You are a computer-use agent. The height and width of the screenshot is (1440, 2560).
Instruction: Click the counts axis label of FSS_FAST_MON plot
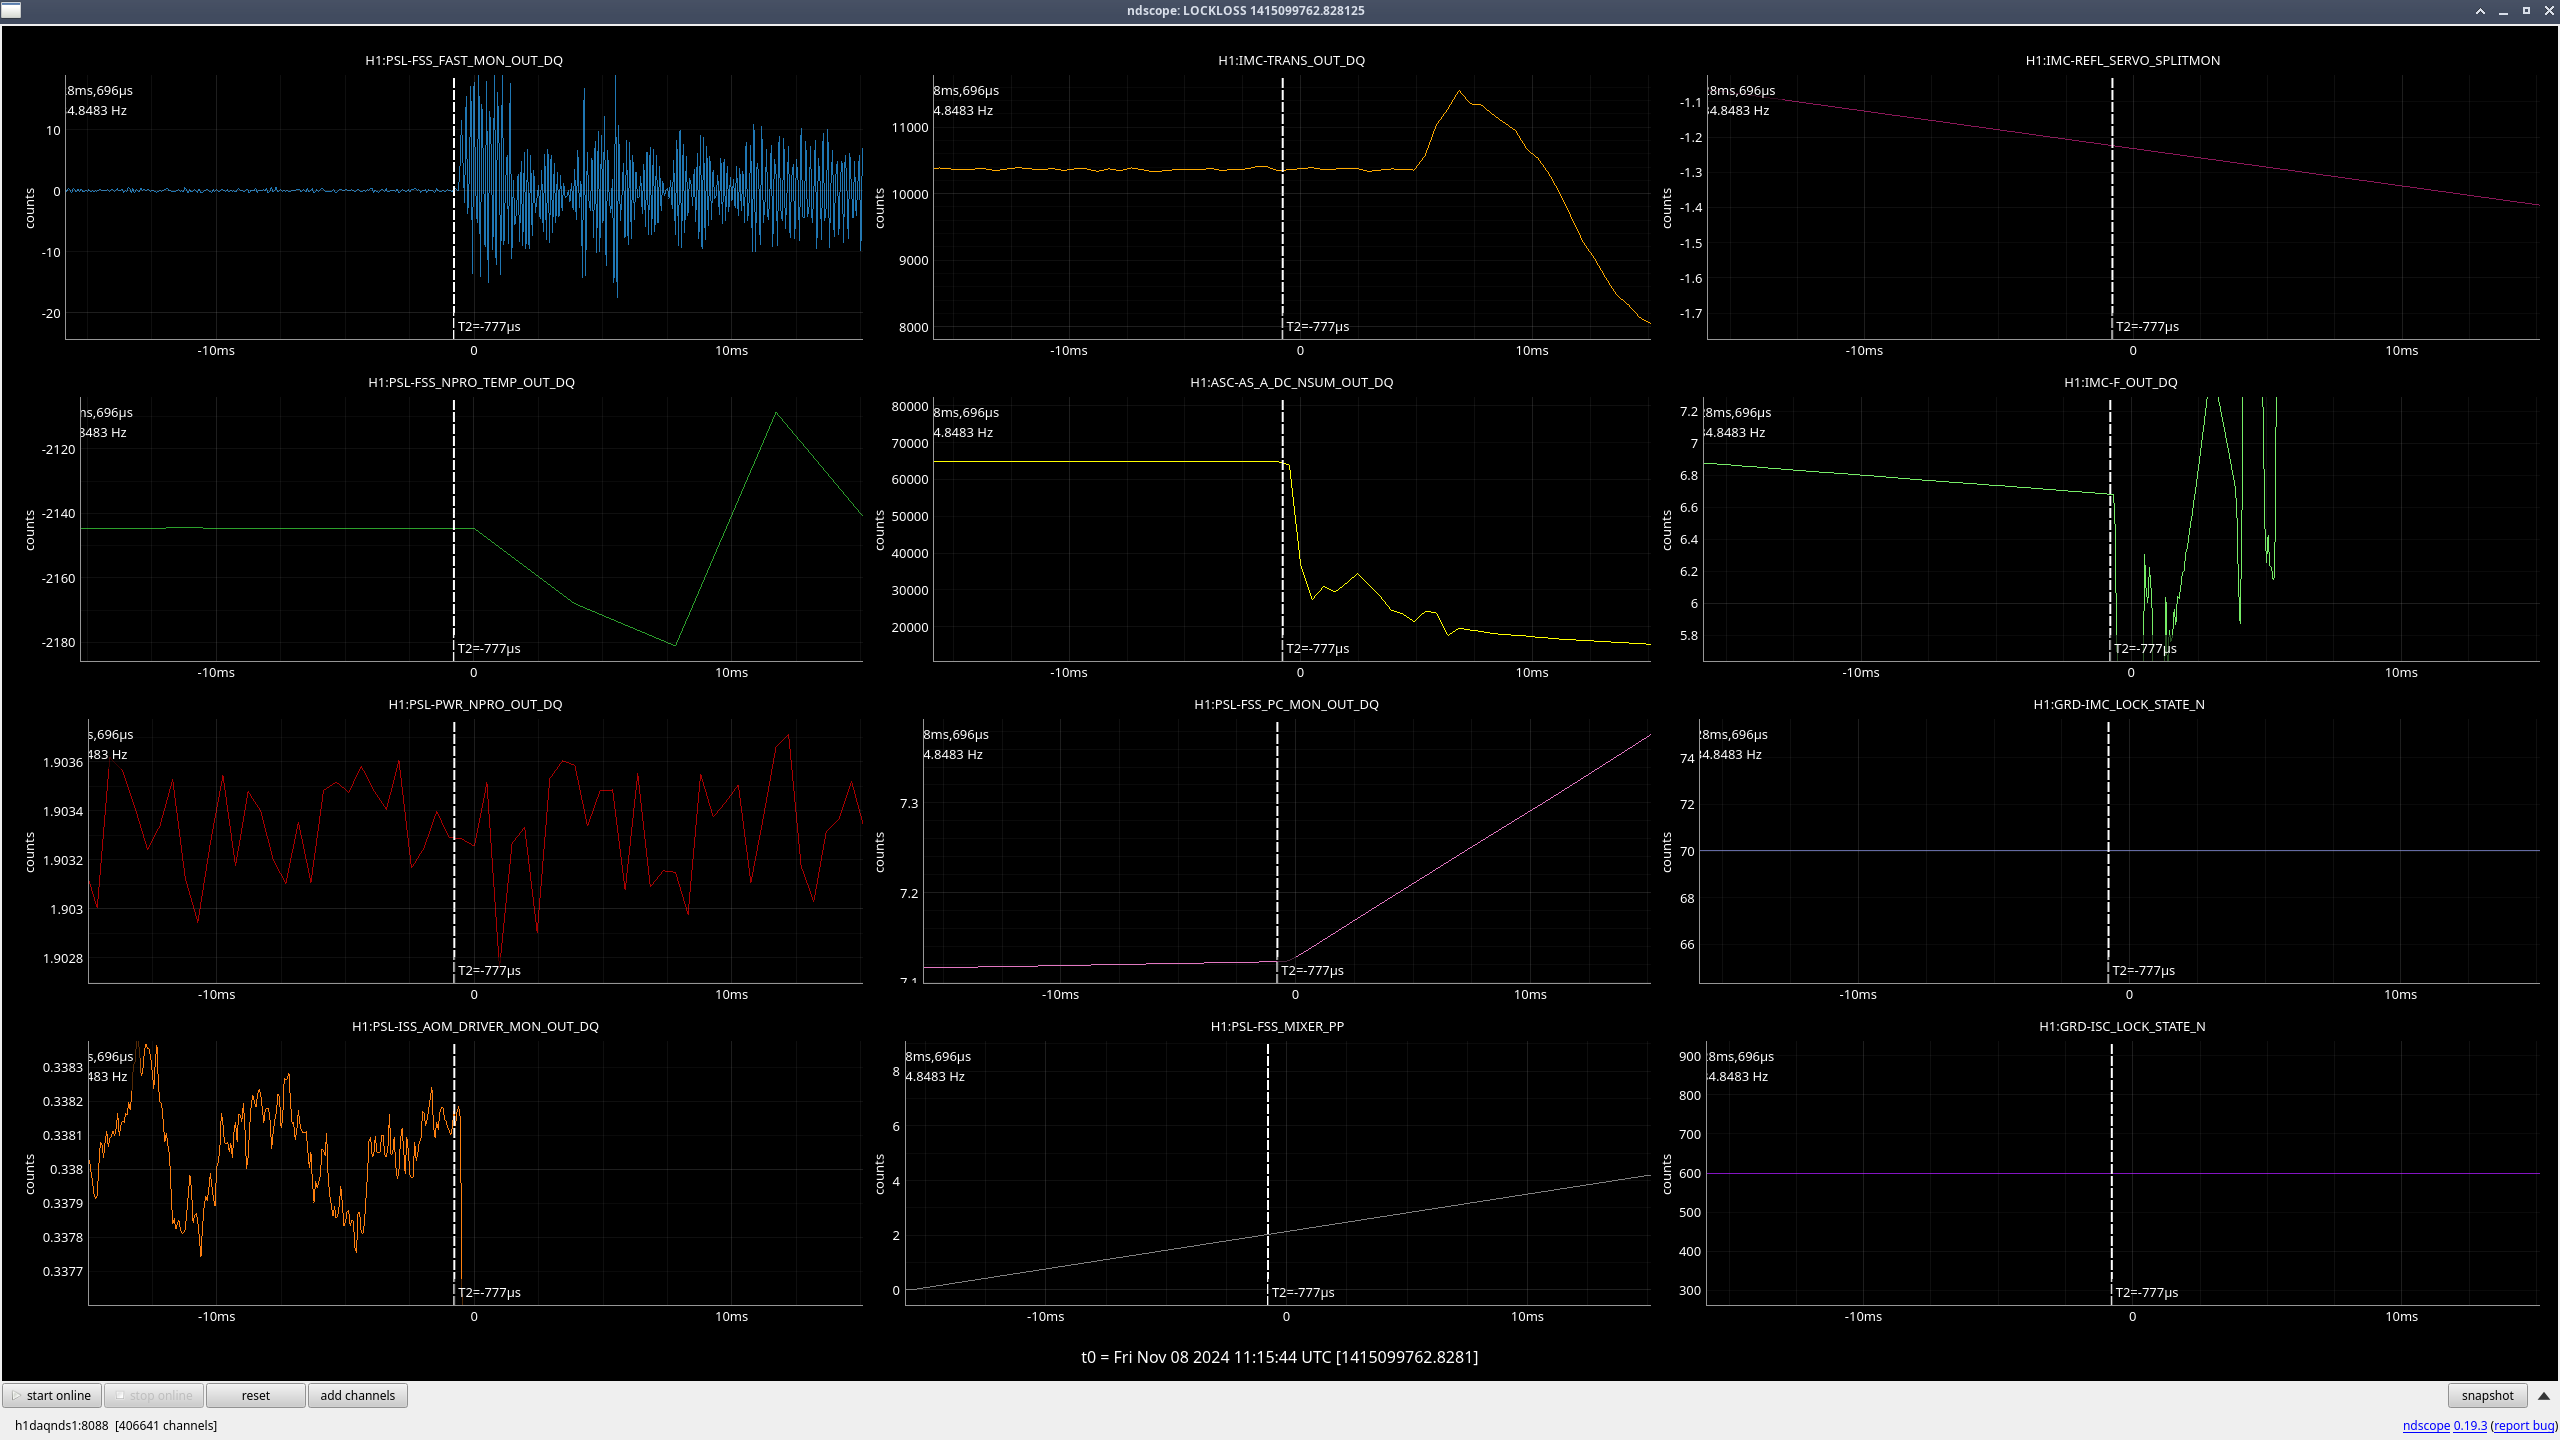[x=29, y=208]
